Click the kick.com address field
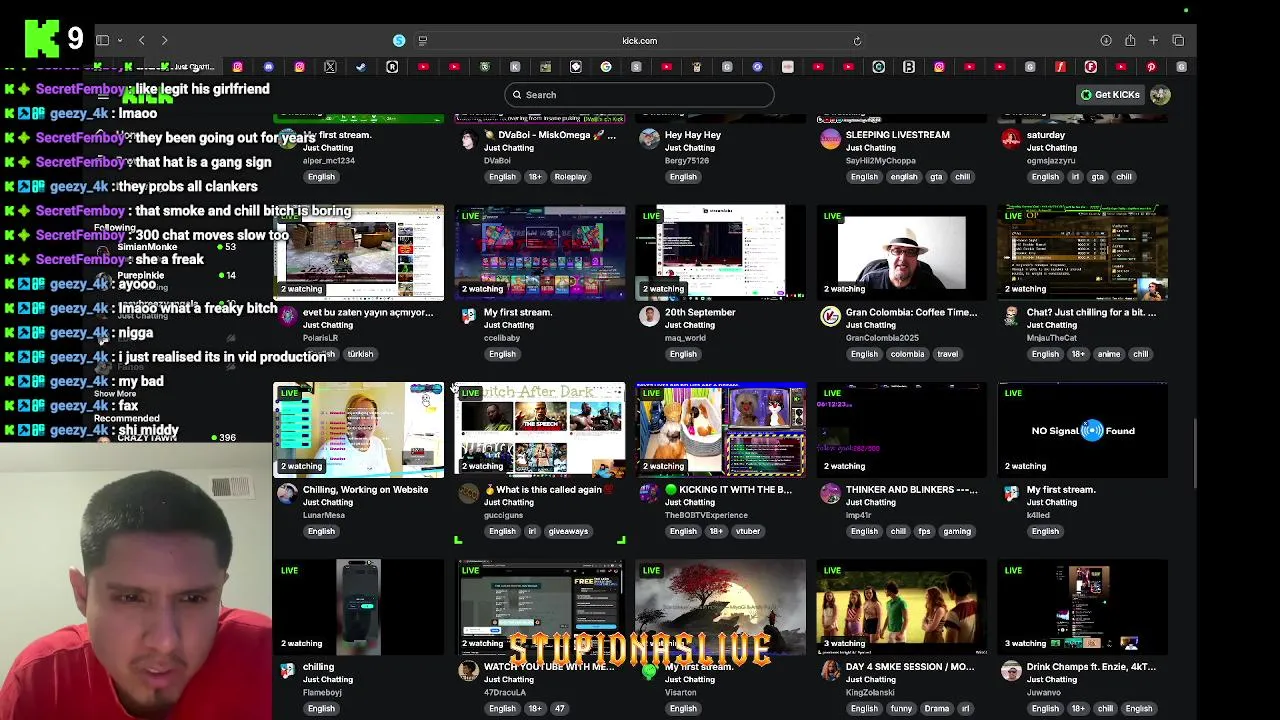The width and height of the screenshot is (1280, 720). pyautogui.click(x=640, y=41)
